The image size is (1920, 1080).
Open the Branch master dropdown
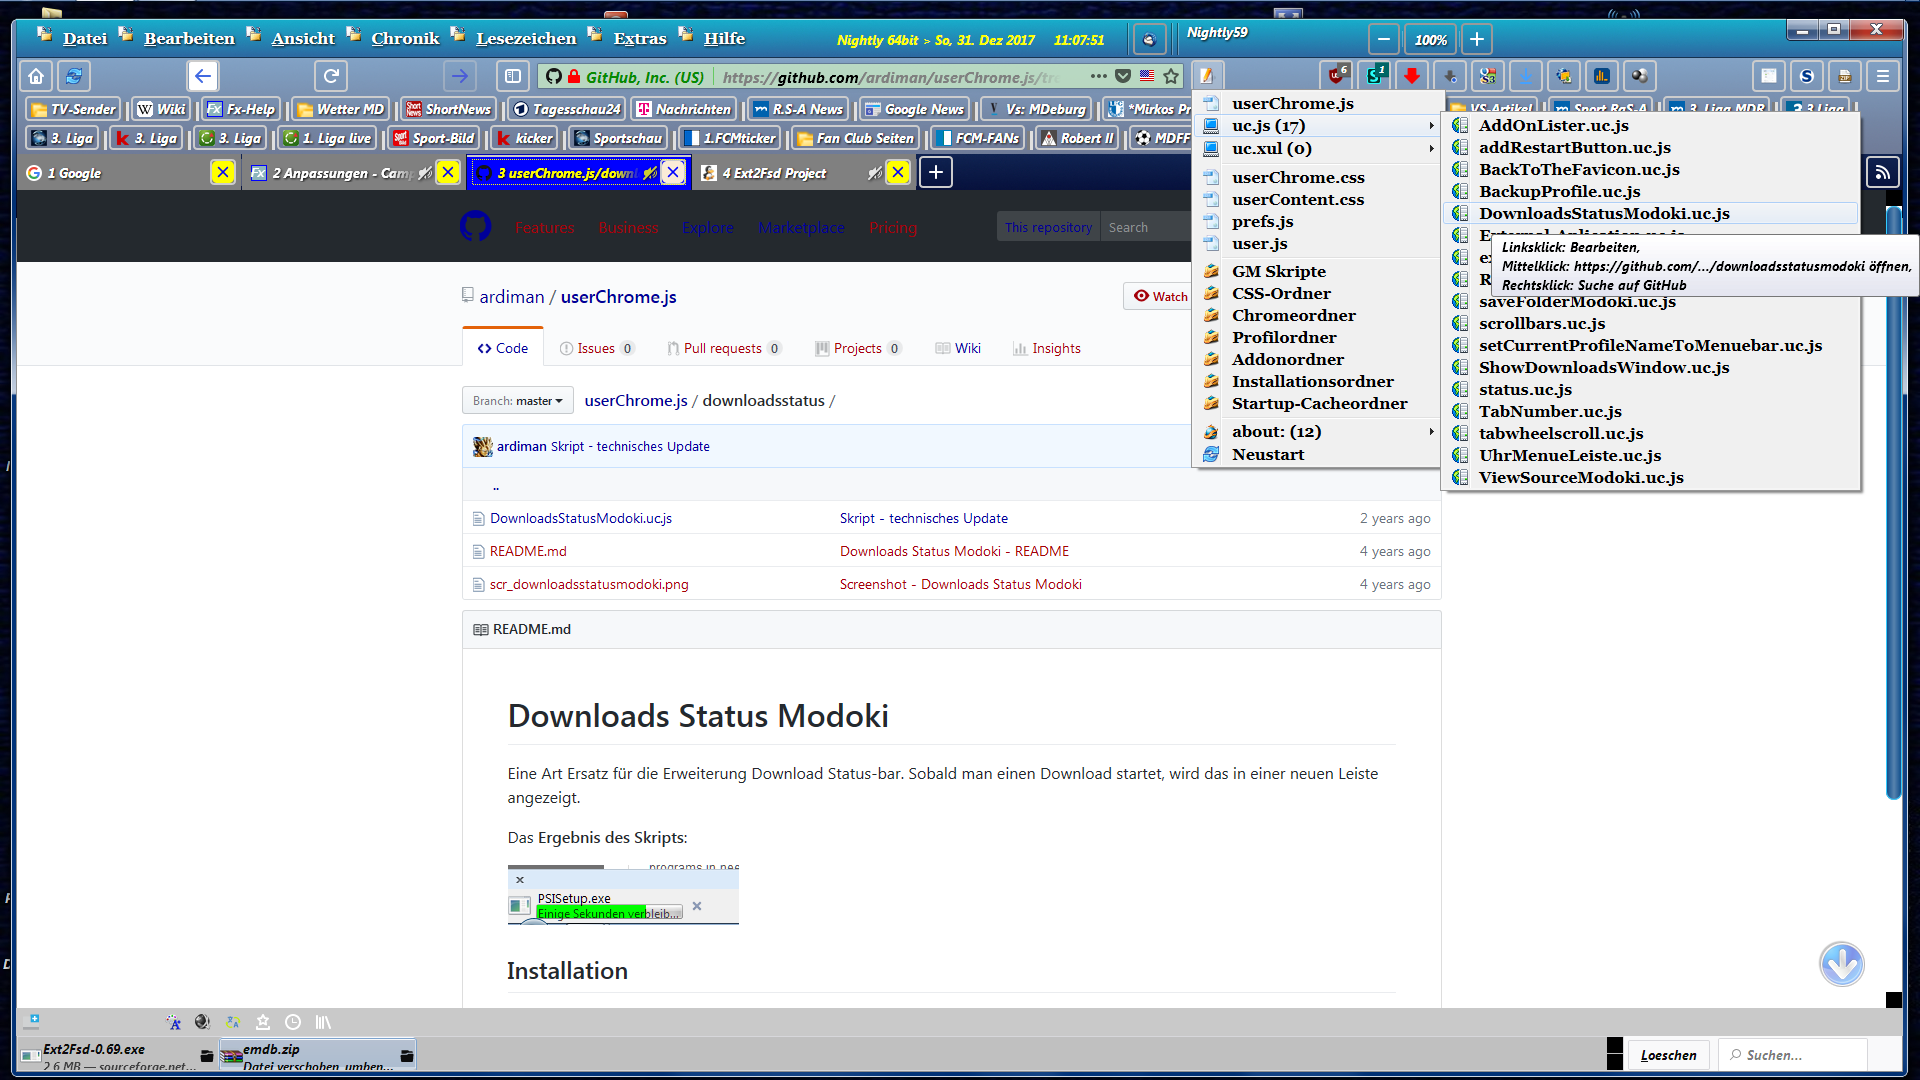(517, 401)
